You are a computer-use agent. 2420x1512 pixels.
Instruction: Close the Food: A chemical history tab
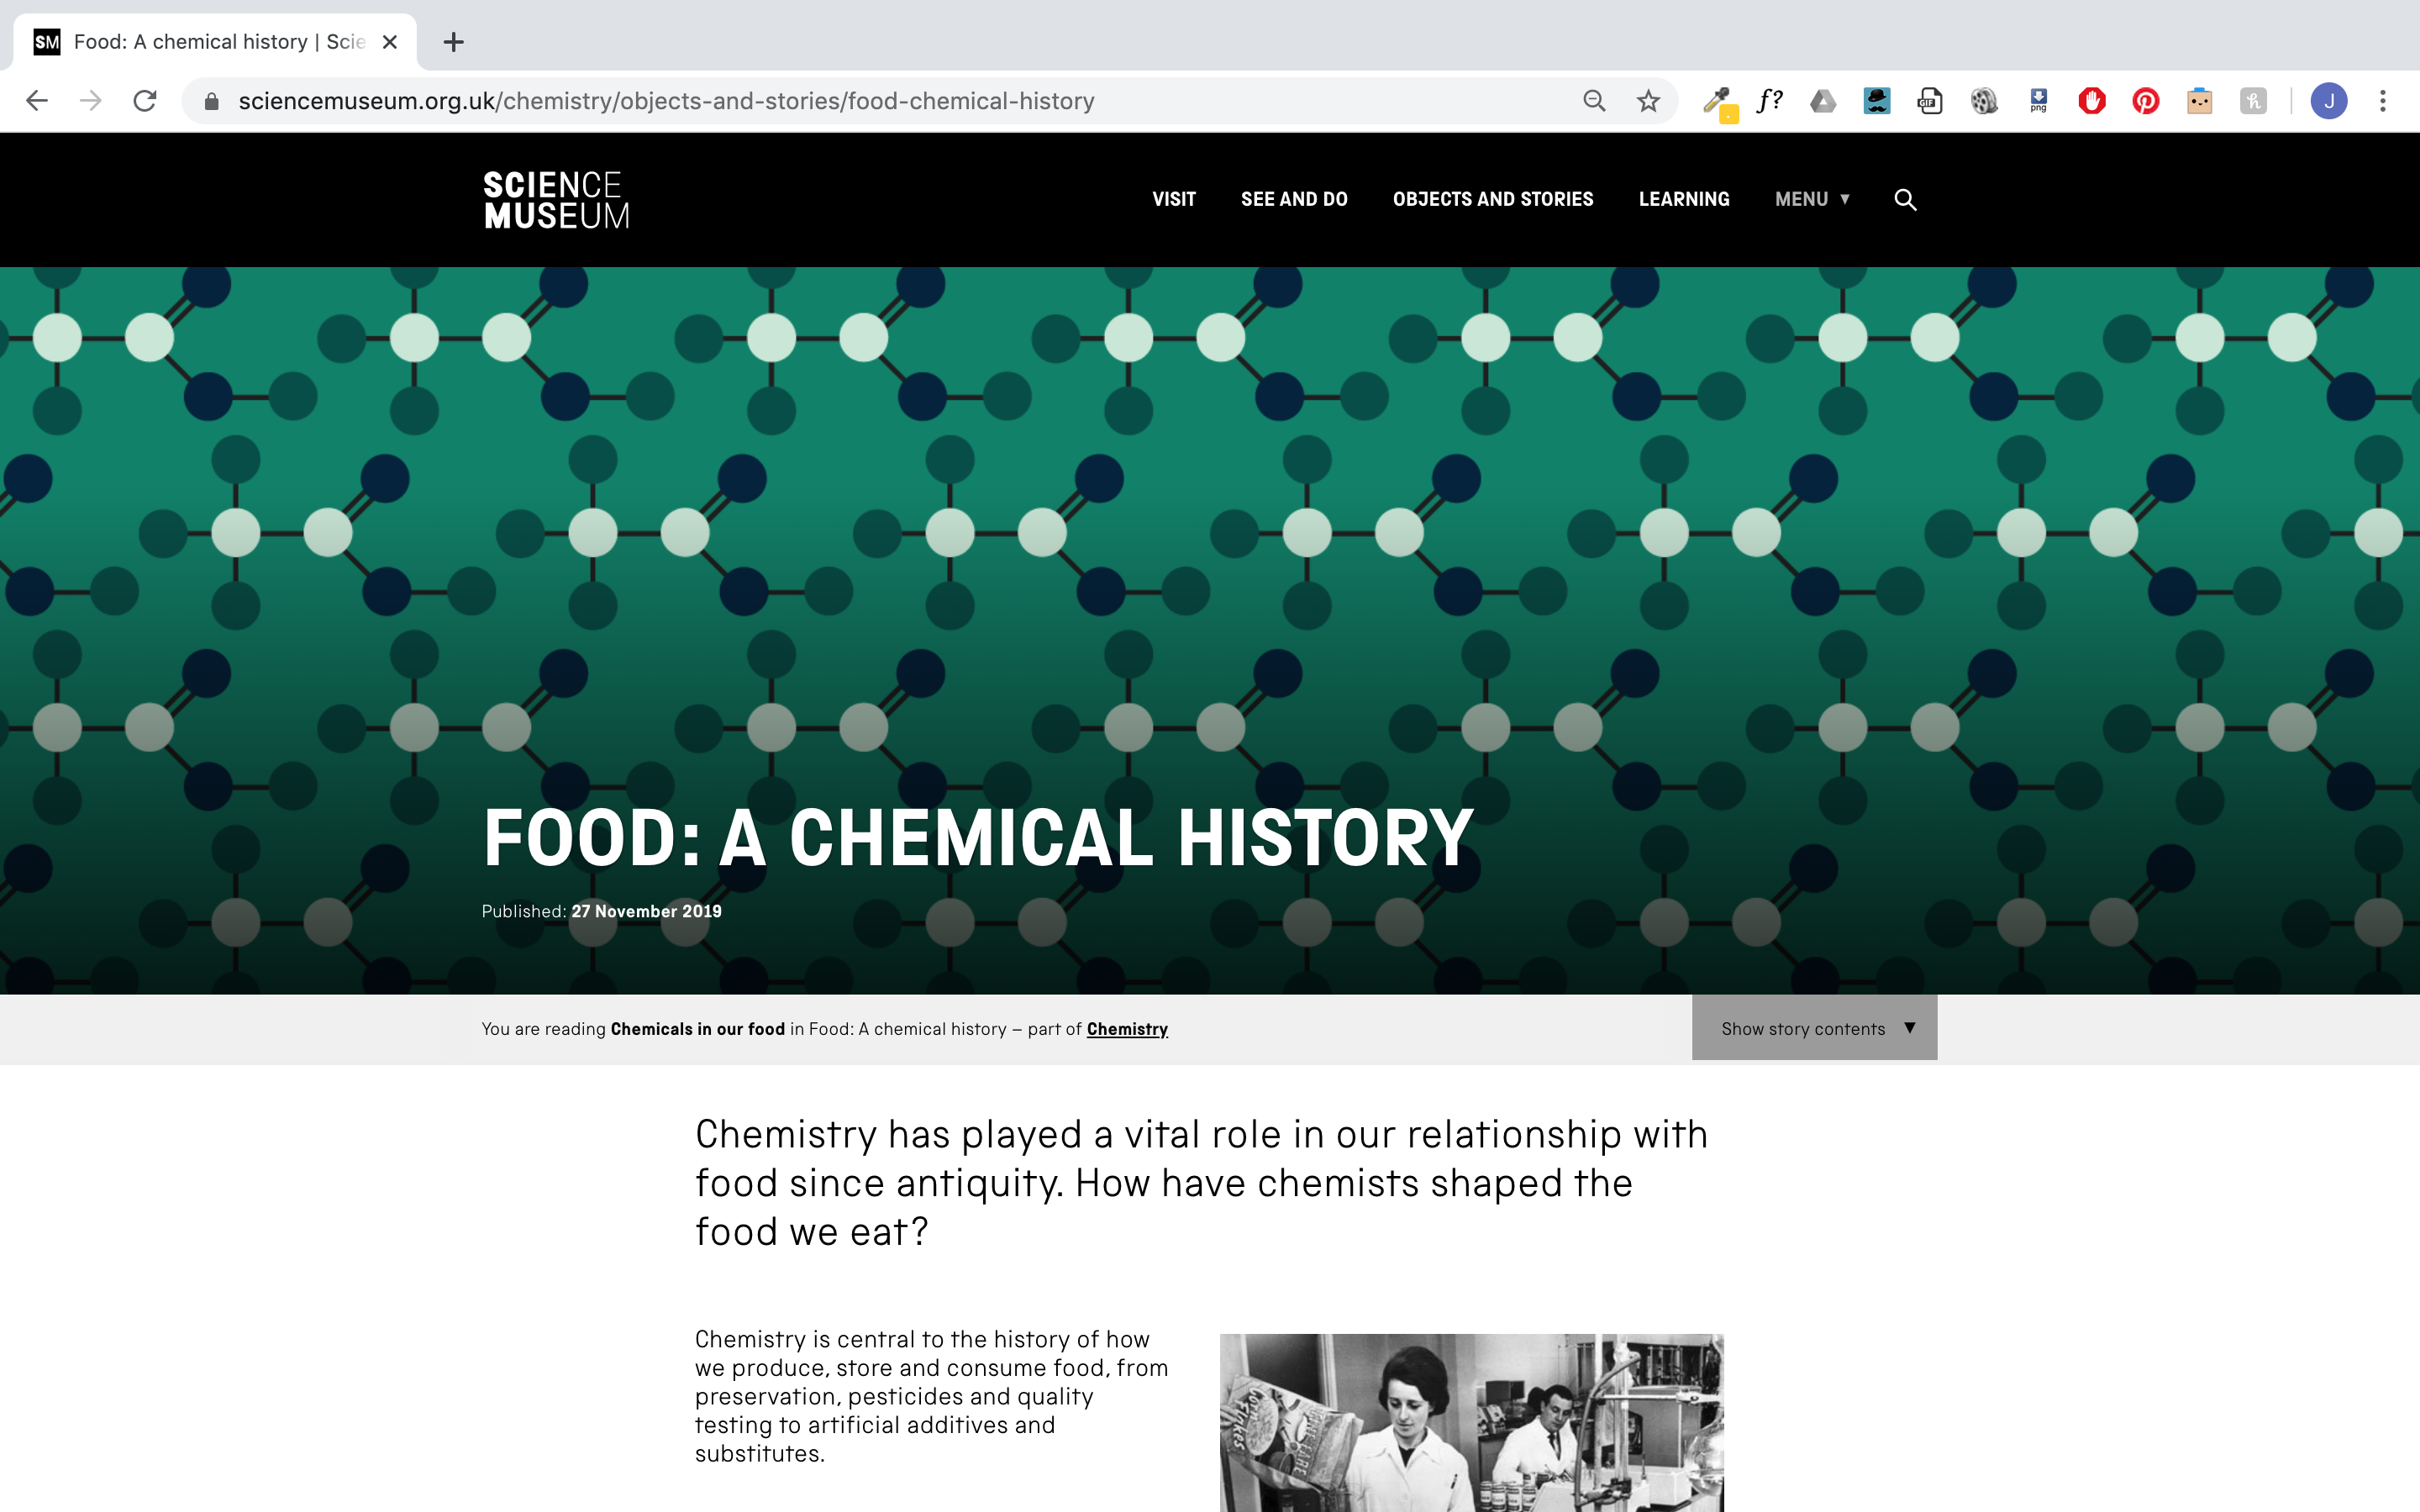pos(390,42)
